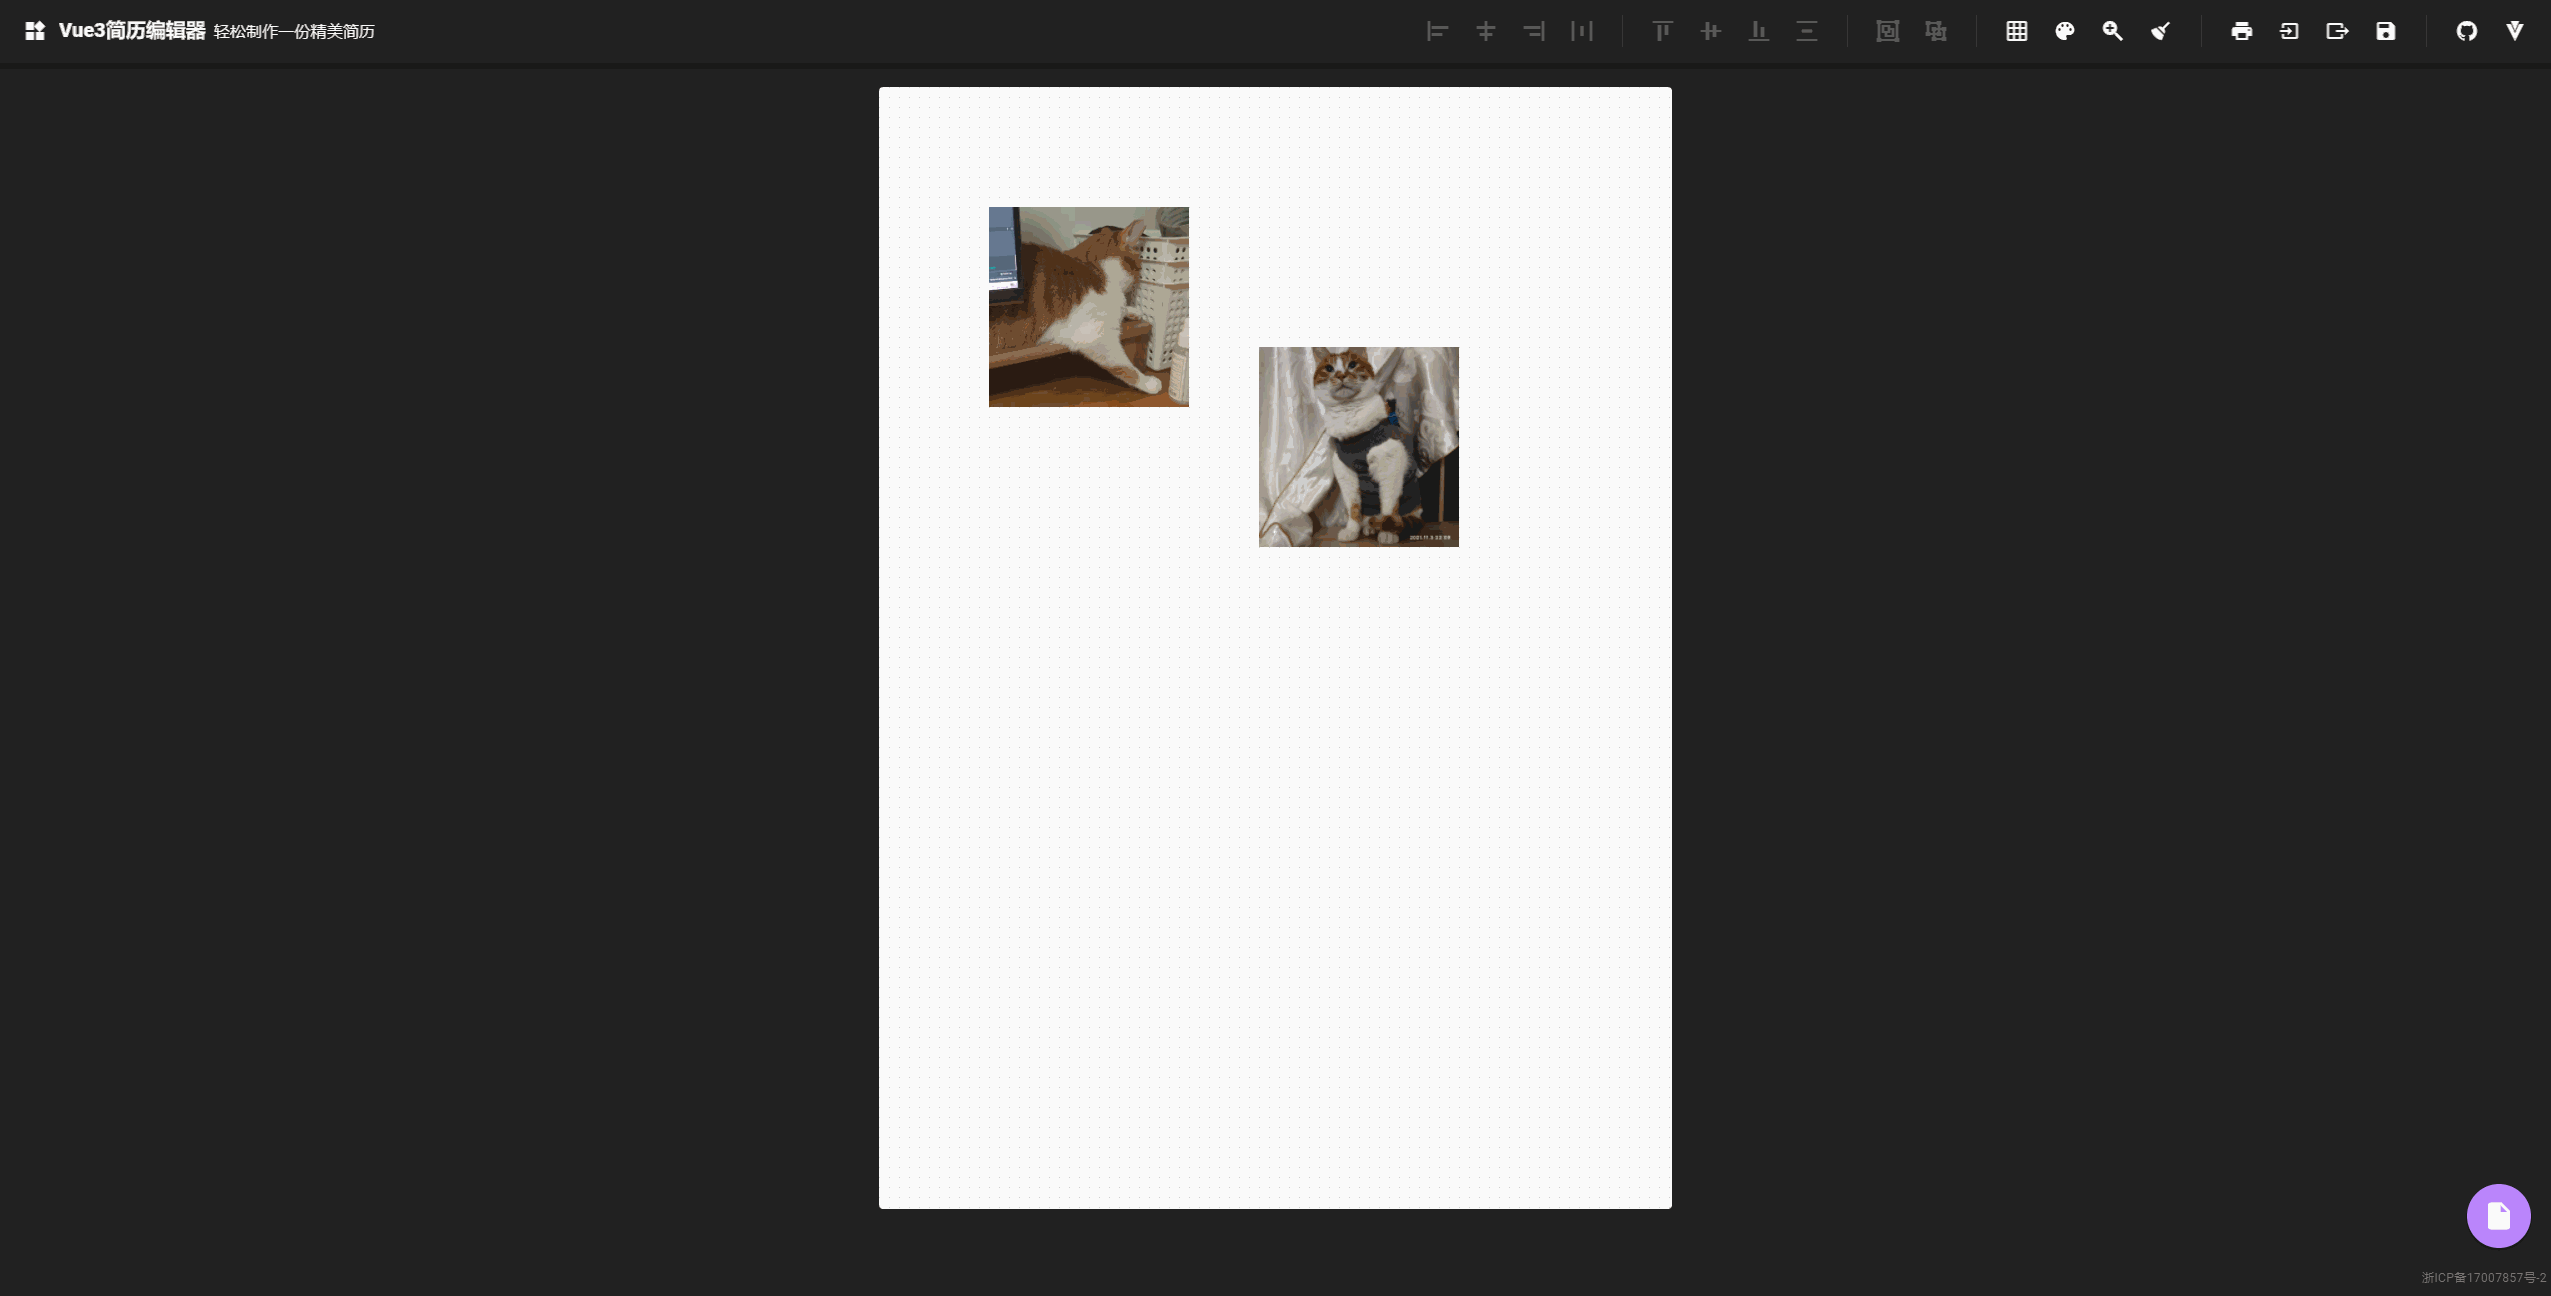
Task: Click align top edges icon
Action: (x=1662, y=31)
